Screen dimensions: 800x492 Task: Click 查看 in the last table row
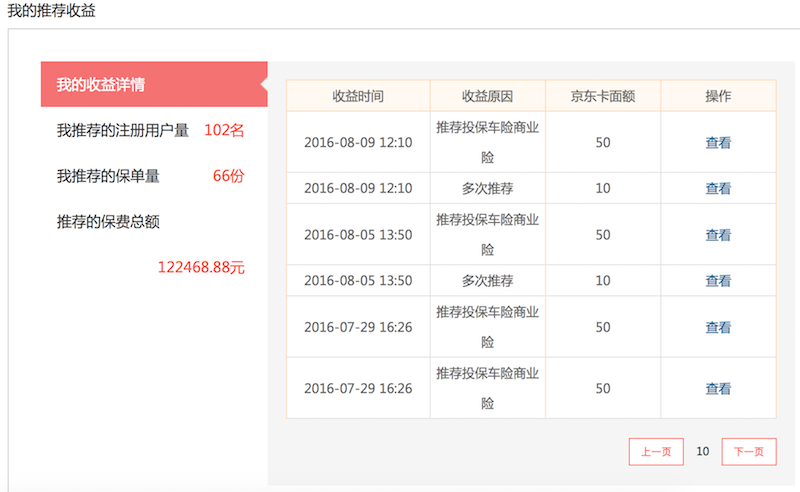click(718, 388)
